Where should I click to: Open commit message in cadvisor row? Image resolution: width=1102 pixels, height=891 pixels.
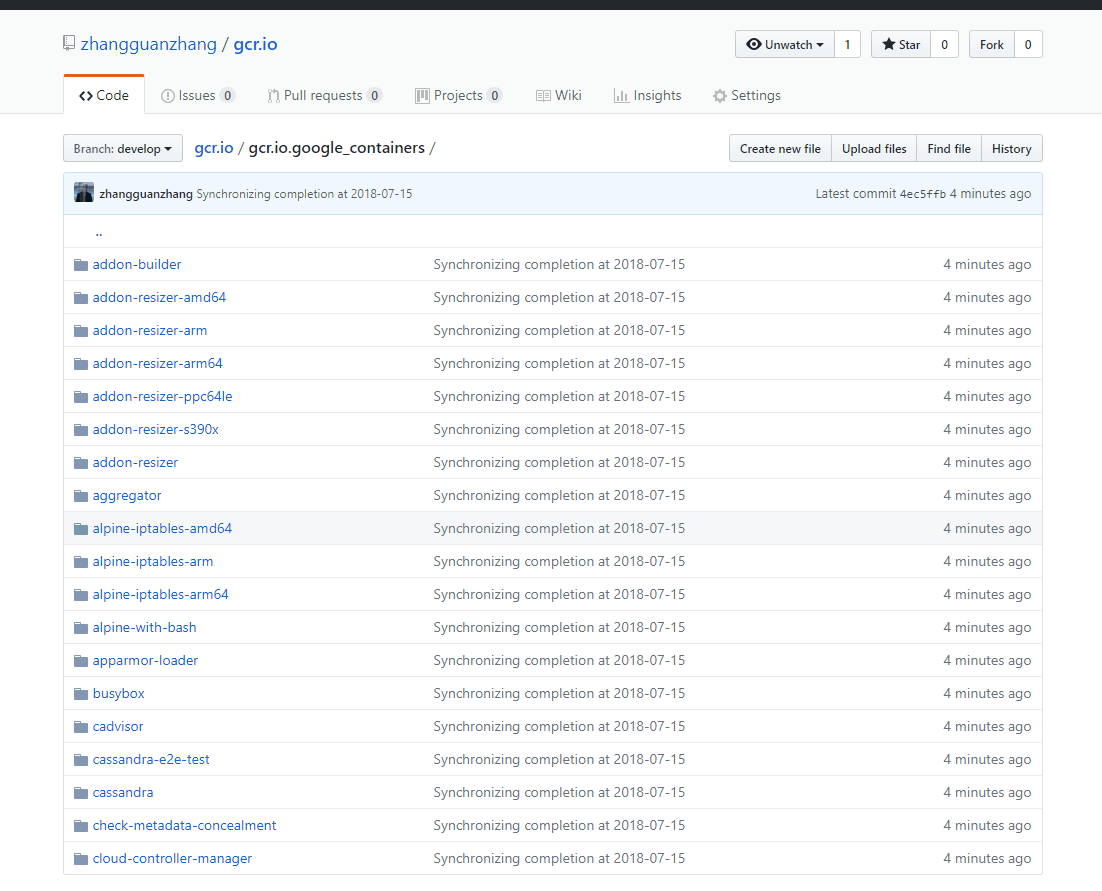(x=559, y=727)
